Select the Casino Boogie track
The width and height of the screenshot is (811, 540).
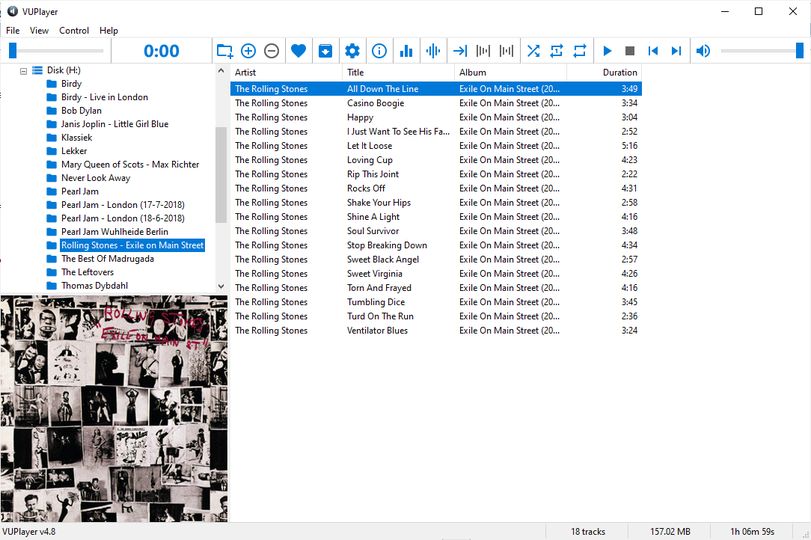pos(436,103)
